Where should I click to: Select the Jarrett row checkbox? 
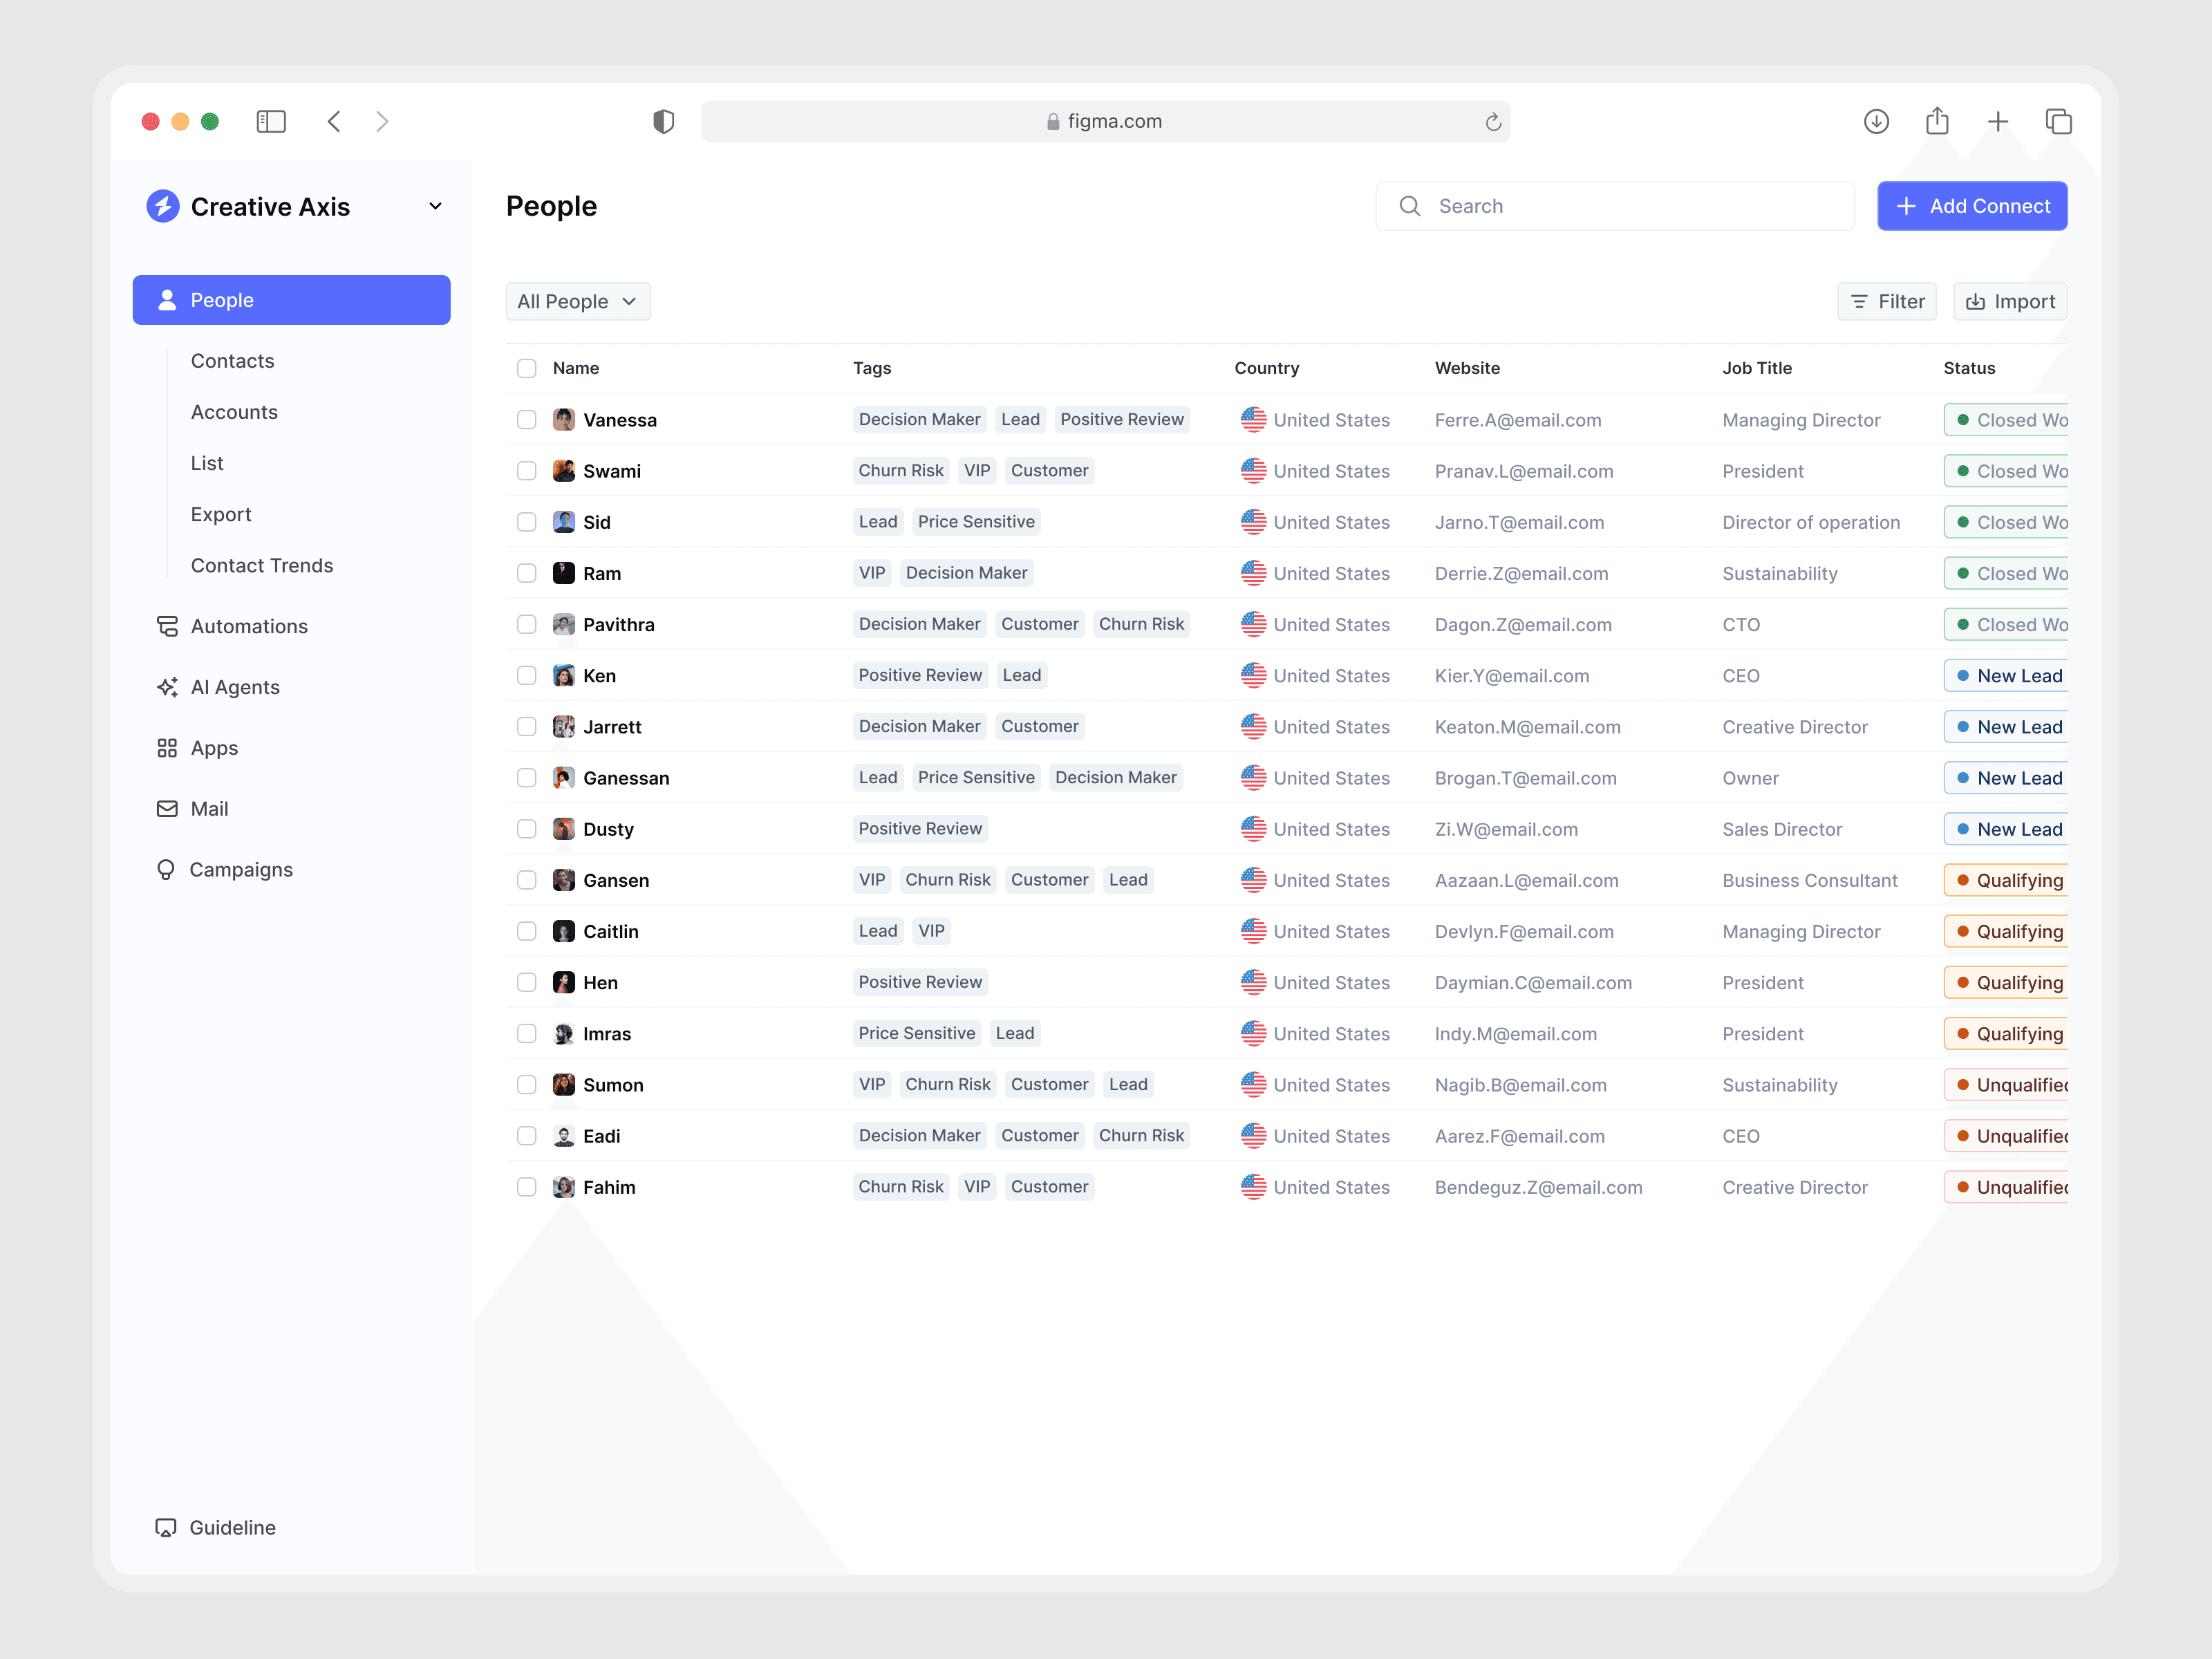[526, 727]
